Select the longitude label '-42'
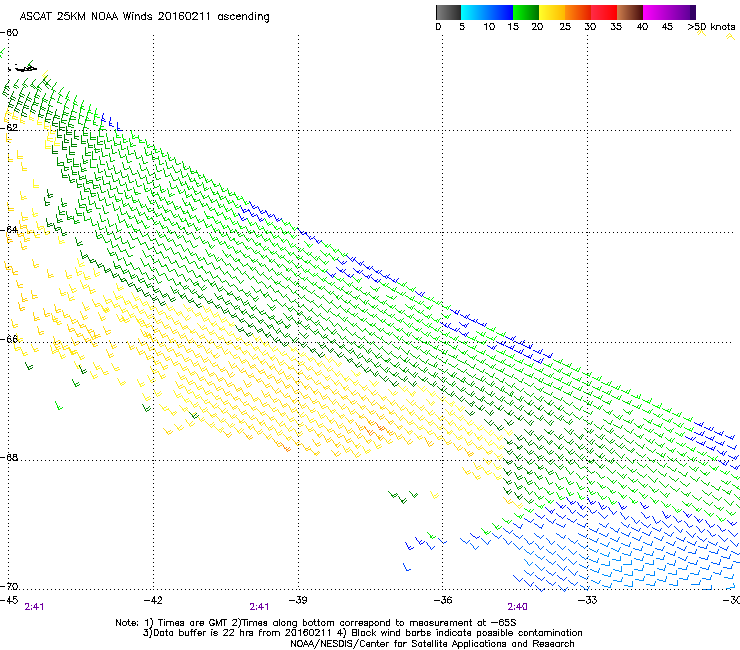Viewport: 740px width, 650px height. click(x=153, y=600)
